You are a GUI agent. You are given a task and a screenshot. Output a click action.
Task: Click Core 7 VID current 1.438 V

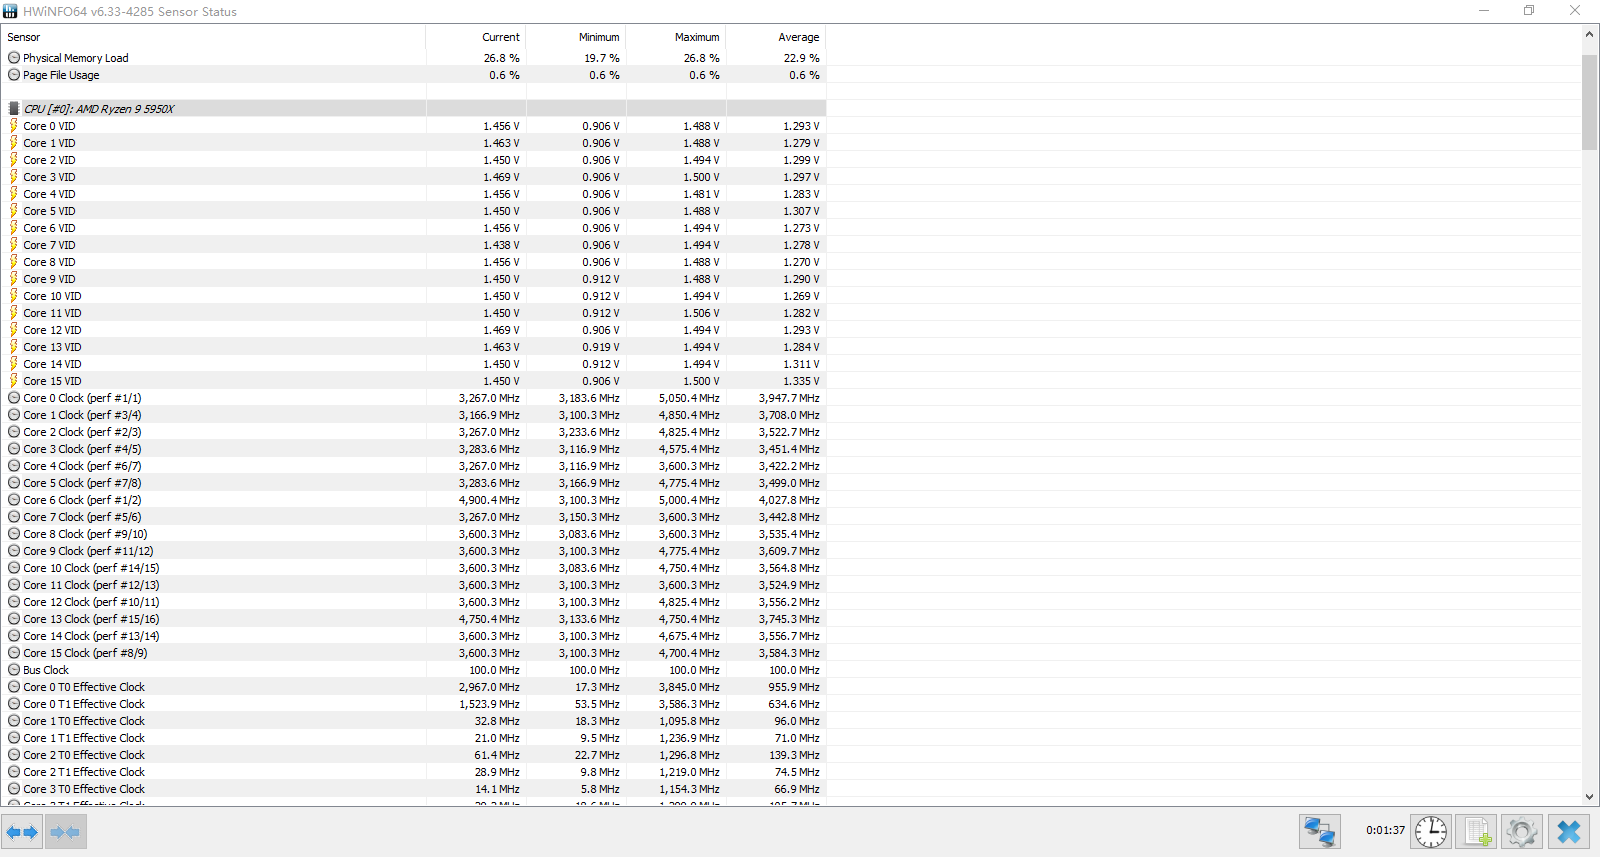click(501, 245)
